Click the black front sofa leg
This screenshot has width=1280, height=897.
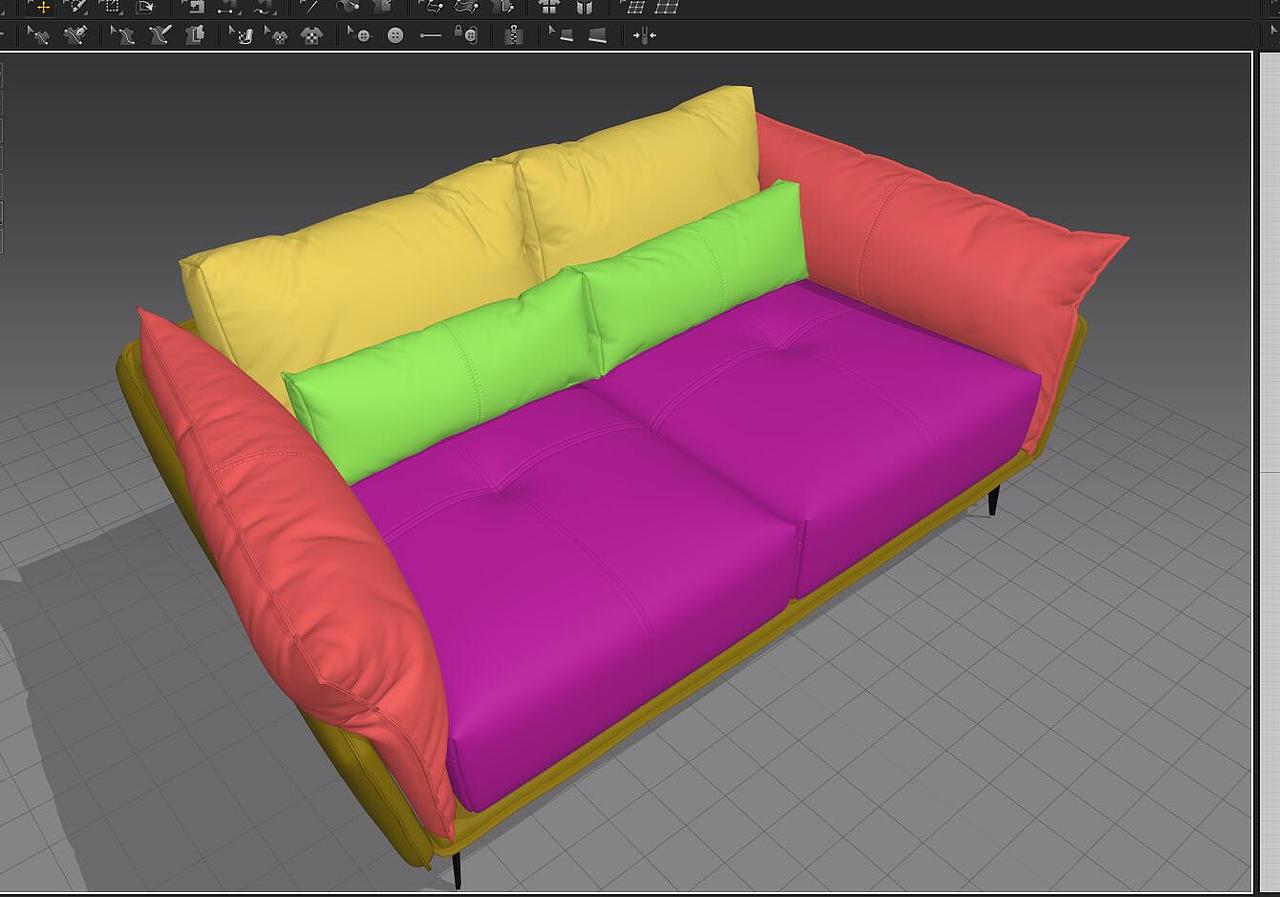(x=457, y=870)
